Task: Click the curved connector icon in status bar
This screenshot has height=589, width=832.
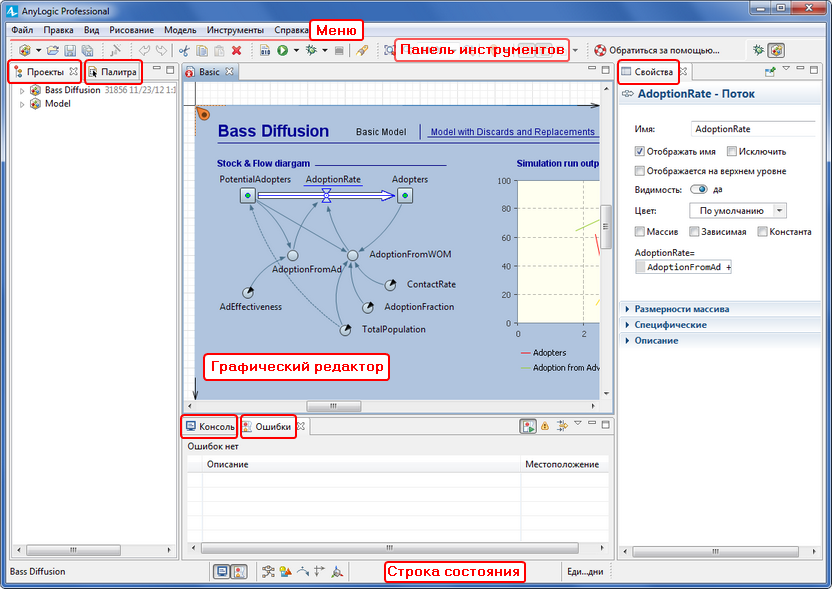Action: pos(302,571)
